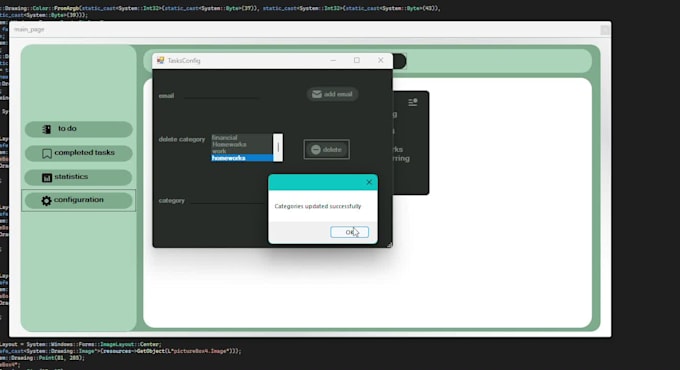The width and height of the screenshot is (680, 370).
Task: Click the configuration gear icon
Action: point(46,200)
